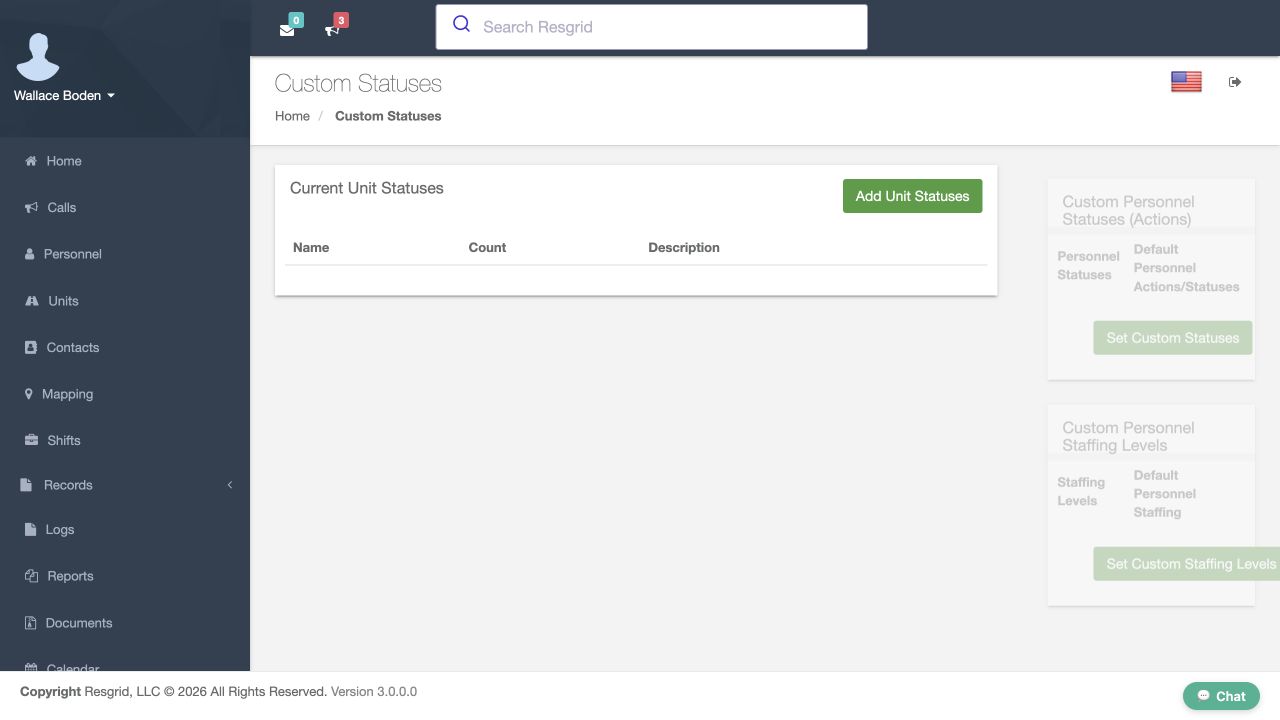Image resolution: width=1280 pixels, height=720 pixels.
Task: Click the Version 3.0.0.0 footer text
Action: click(374, 692)
